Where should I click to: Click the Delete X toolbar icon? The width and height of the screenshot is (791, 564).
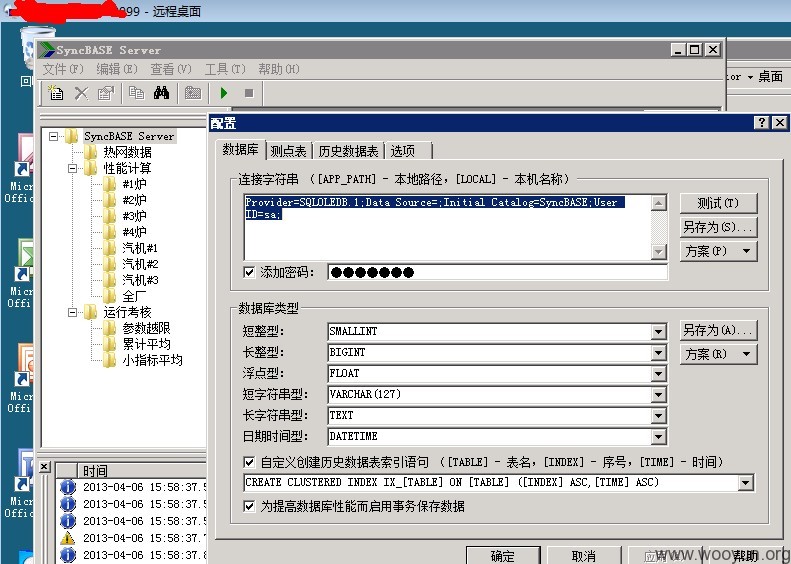[x=81, y=93]
